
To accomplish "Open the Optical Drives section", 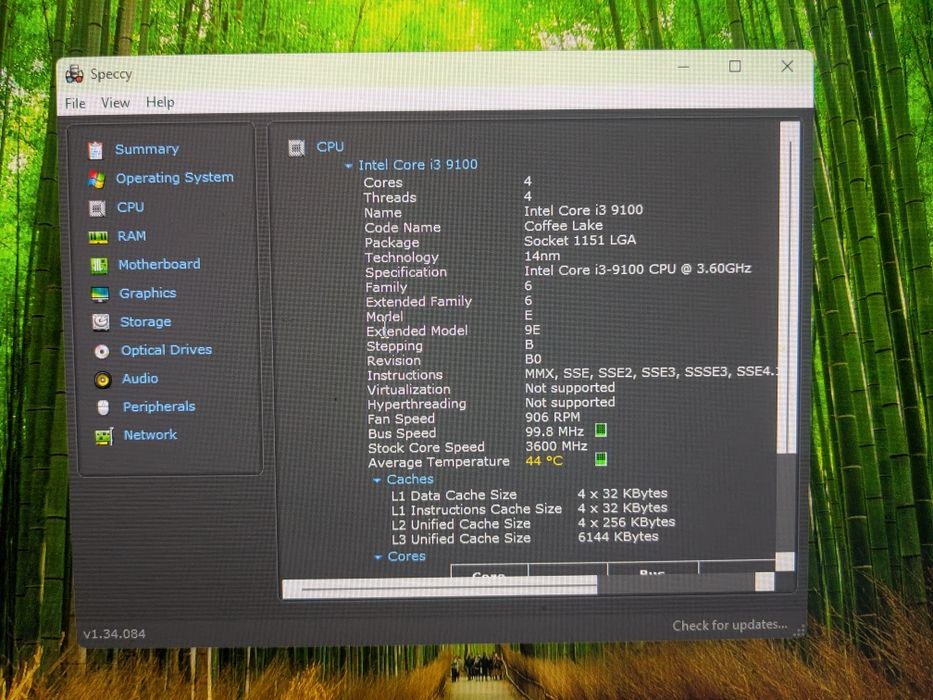I will pos(167,350).
